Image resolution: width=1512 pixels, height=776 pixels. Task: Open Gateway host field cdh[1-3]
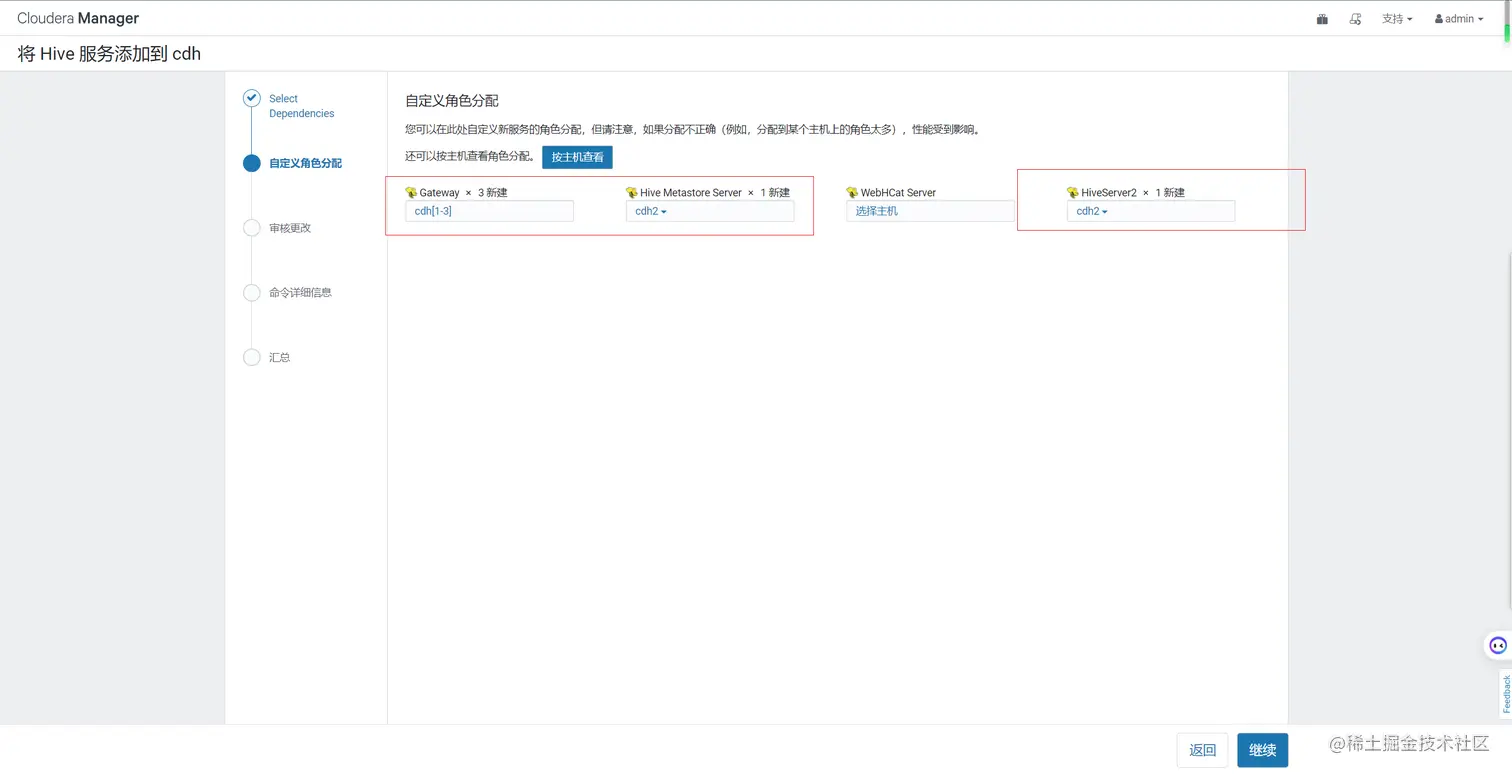pyautogui.click(x=489, y=211)
